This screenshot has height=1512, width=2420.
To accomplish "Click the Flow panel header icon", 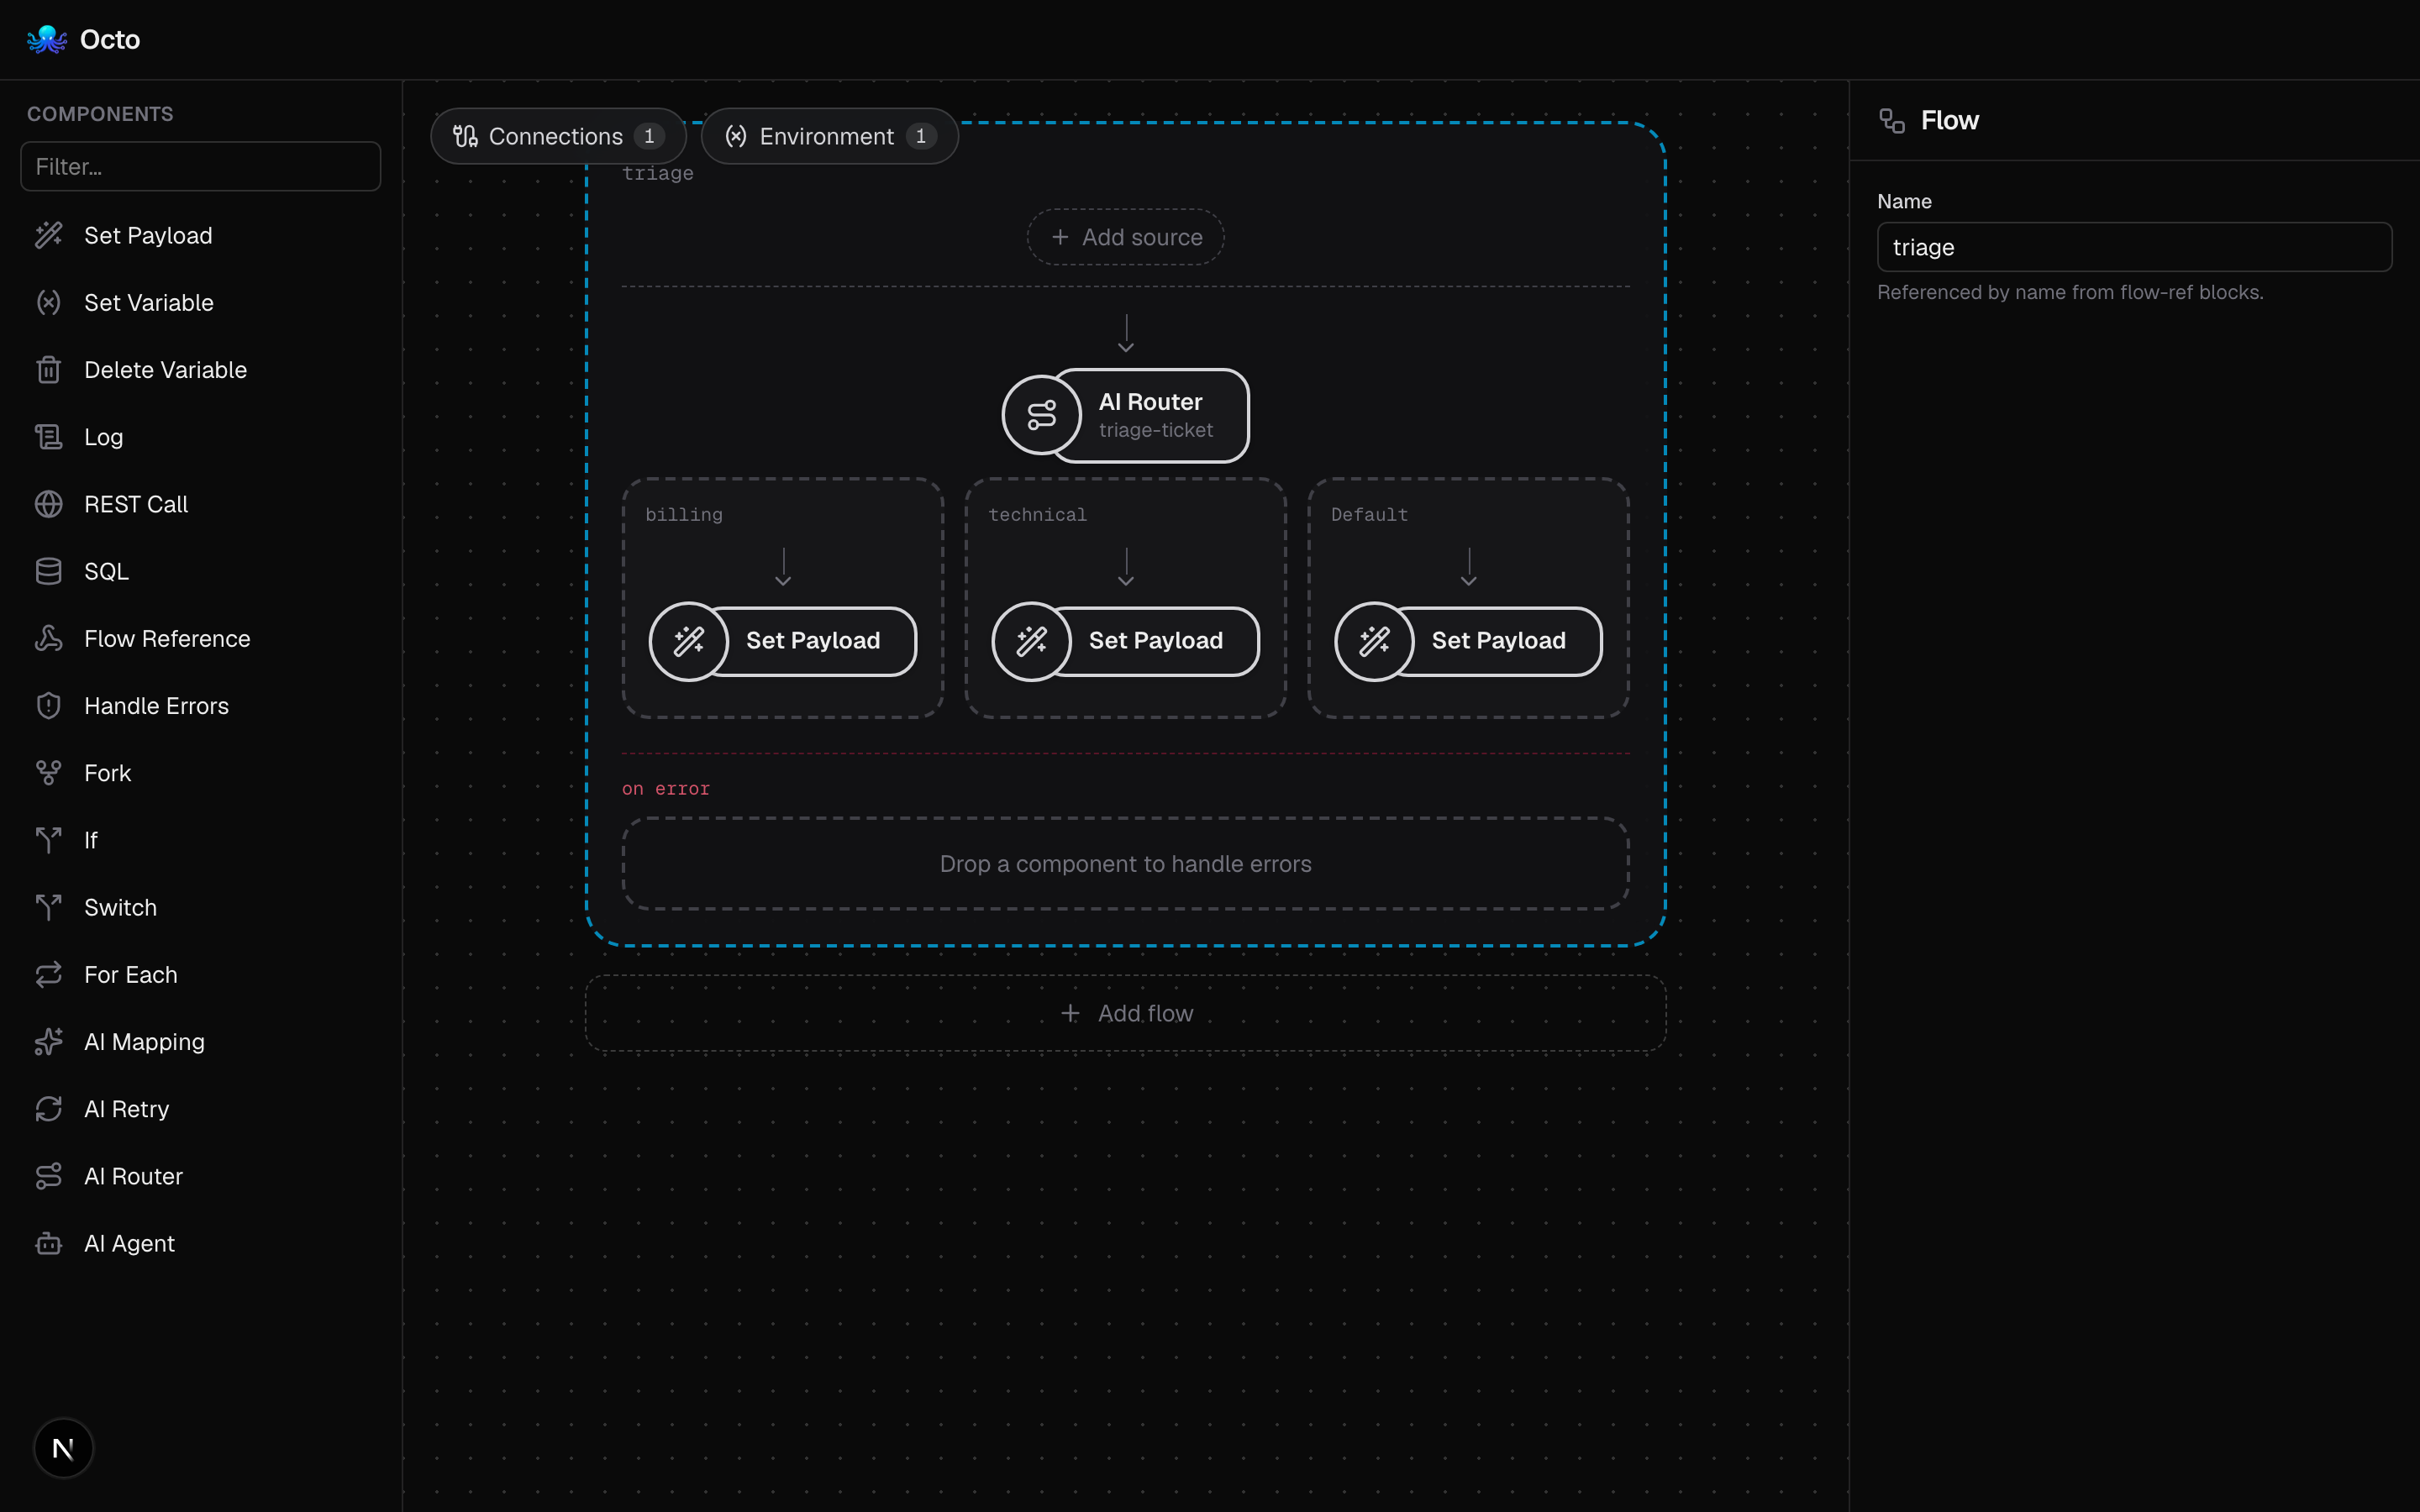I will click(x=1891, y=120).
